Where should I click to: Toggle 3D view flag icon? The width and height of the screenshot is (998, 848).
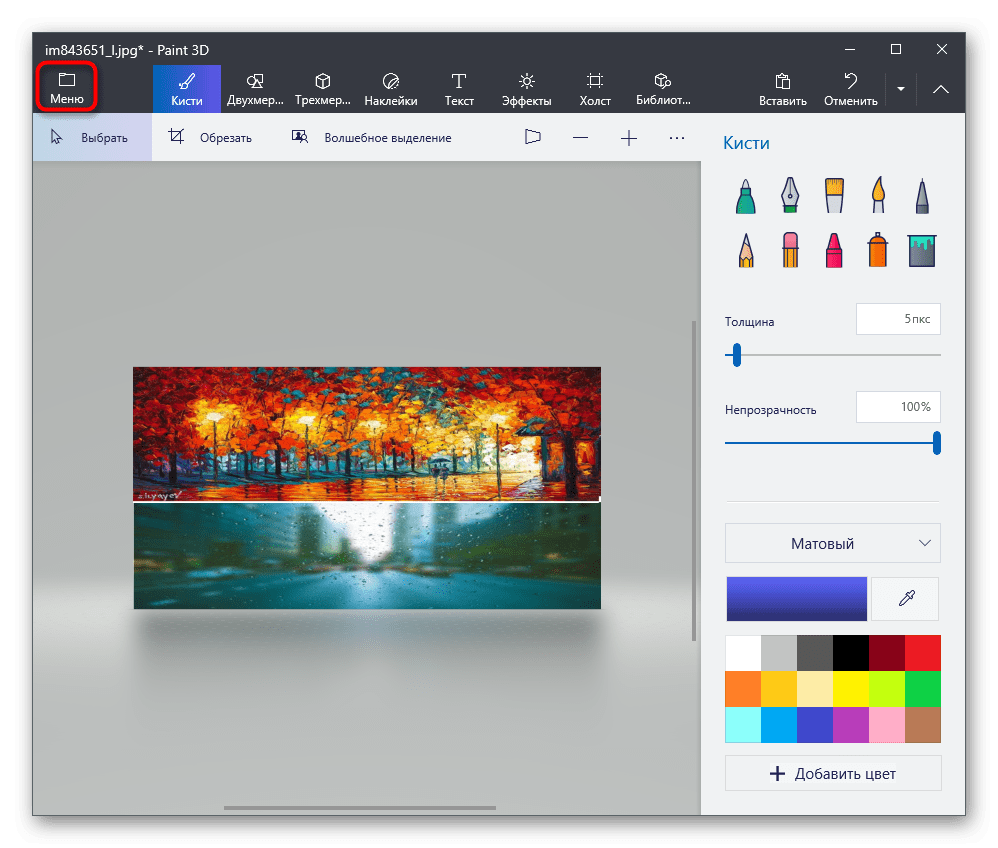533,138
